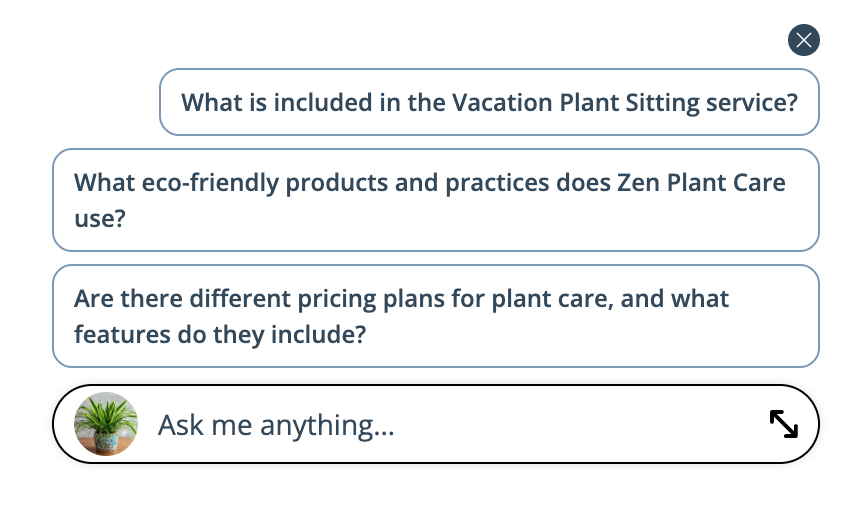Click the prompt bubble ending in "use?"
This screenshot has width=862, height=506.
pyautogui.click(x=436, y=200)
